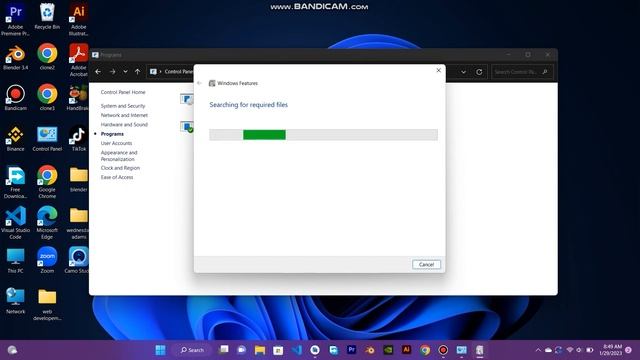The width and height of the screenshot is (640, 360).
Task: Open Clock and Region category
Action: click(x=120, y=168)
